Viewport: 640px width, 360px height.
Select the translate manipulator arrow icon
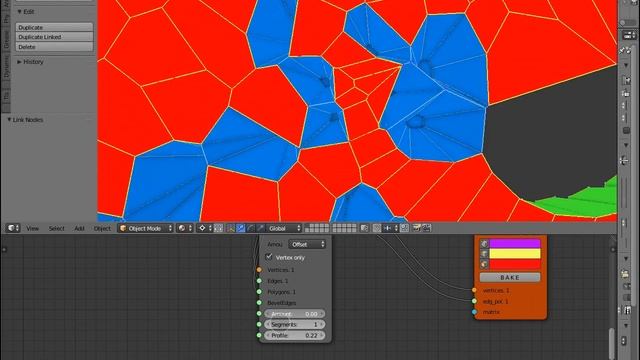pos(241,228)
